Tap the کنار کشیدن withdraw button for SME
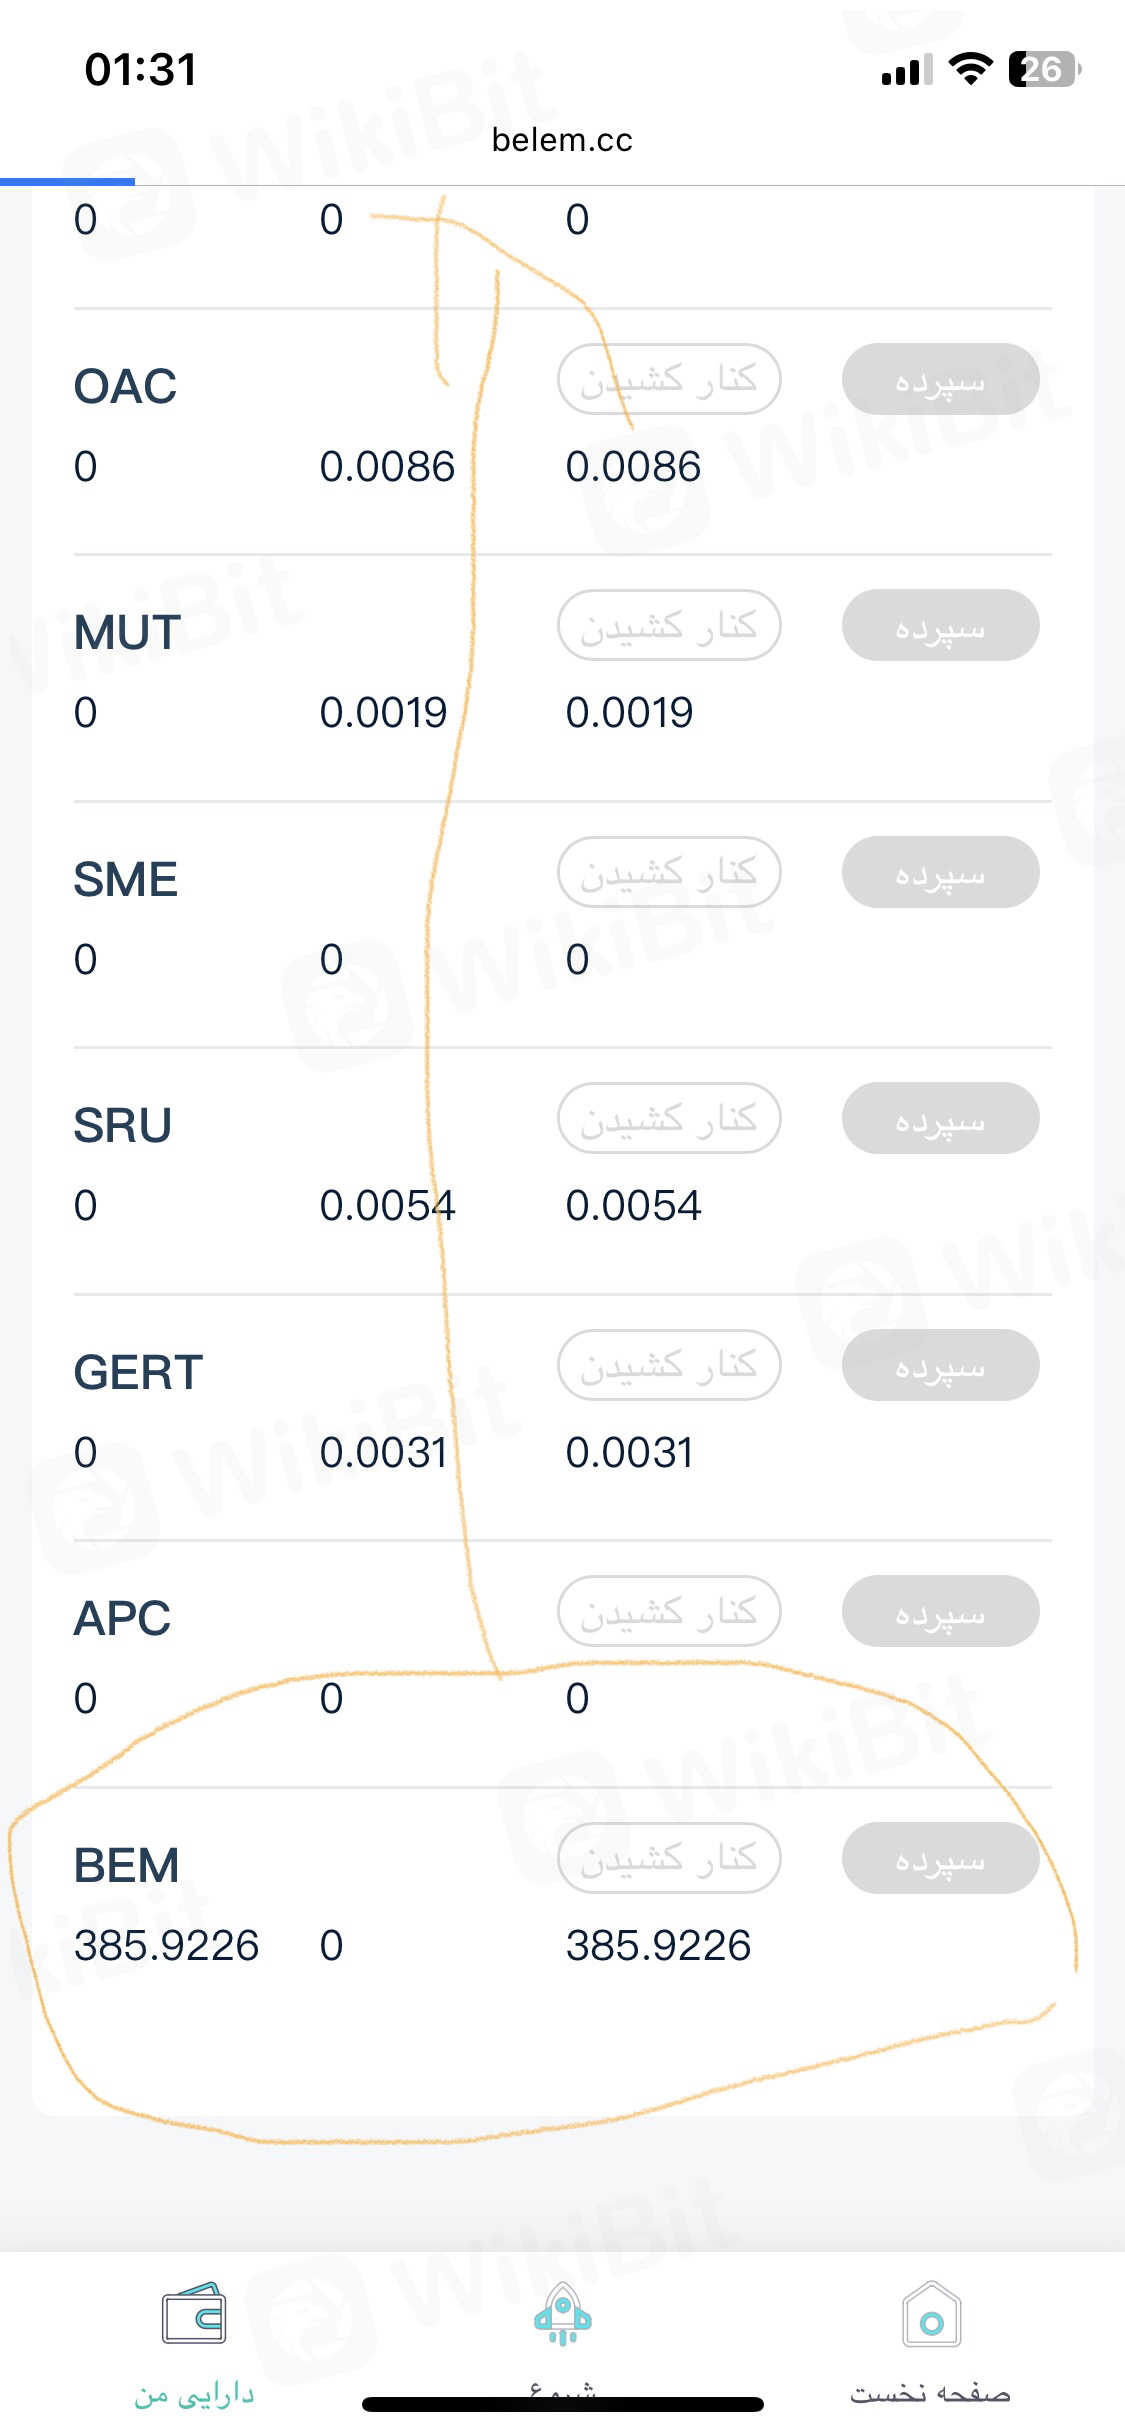Viewport: 1125px width, 2436px height. pyautogui.click(x=669, y=872)
